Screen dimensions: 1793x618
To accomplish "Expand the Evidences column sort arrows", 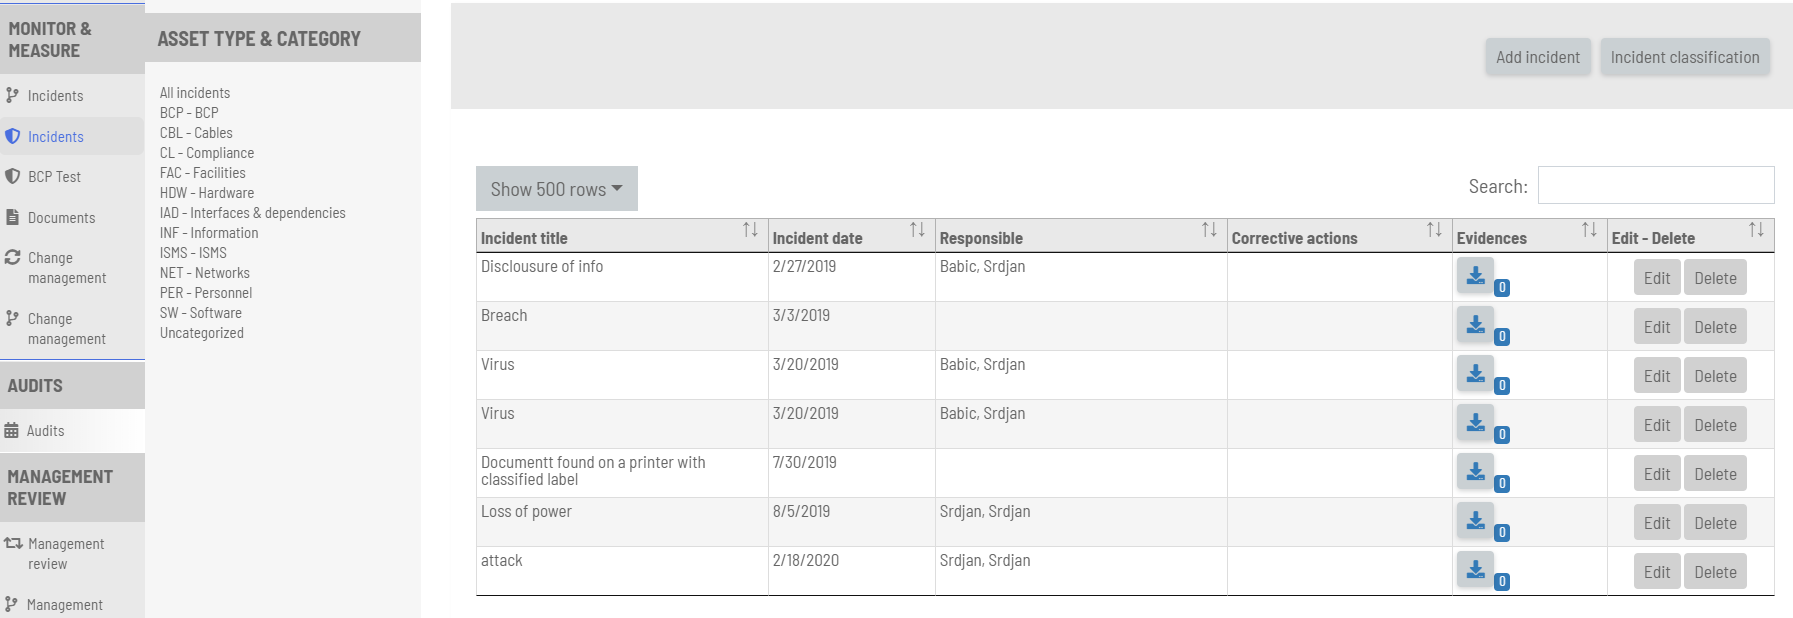I will pyautogui.click(x=1588, y=230).
